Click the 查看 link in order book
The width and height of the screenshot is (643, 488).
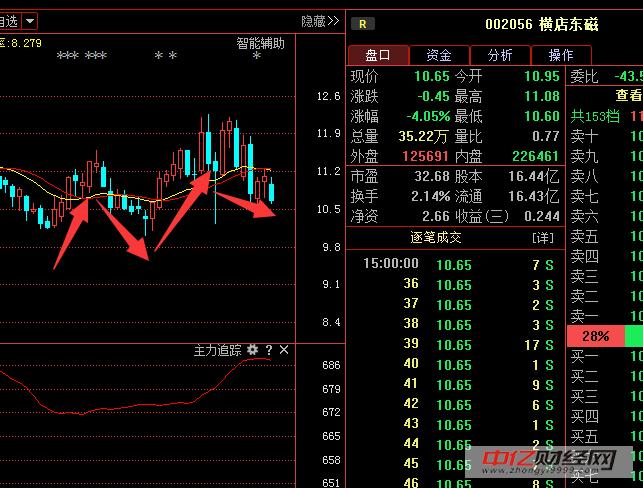click(628, 96)
